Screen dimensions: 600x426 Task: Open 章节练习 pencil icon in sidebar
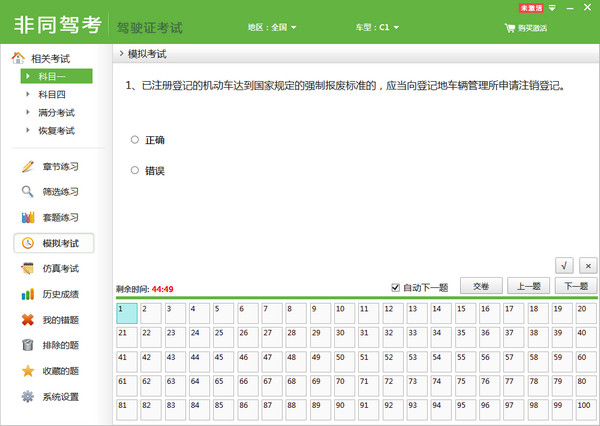[27, 166]
